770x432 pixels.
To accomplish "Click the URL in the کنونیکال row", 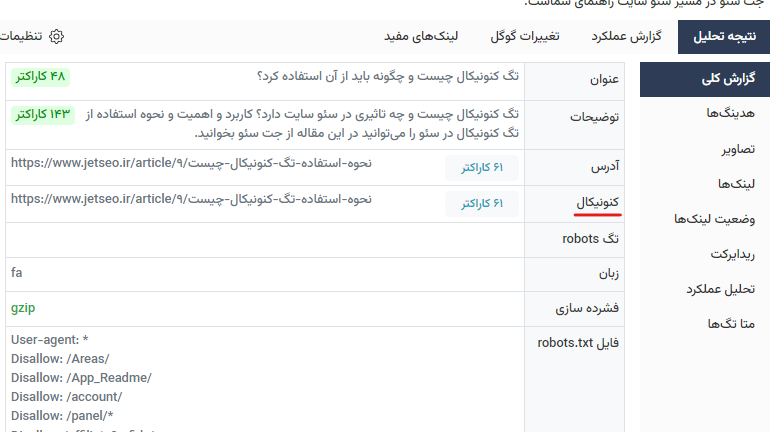I will pos(191,199).
